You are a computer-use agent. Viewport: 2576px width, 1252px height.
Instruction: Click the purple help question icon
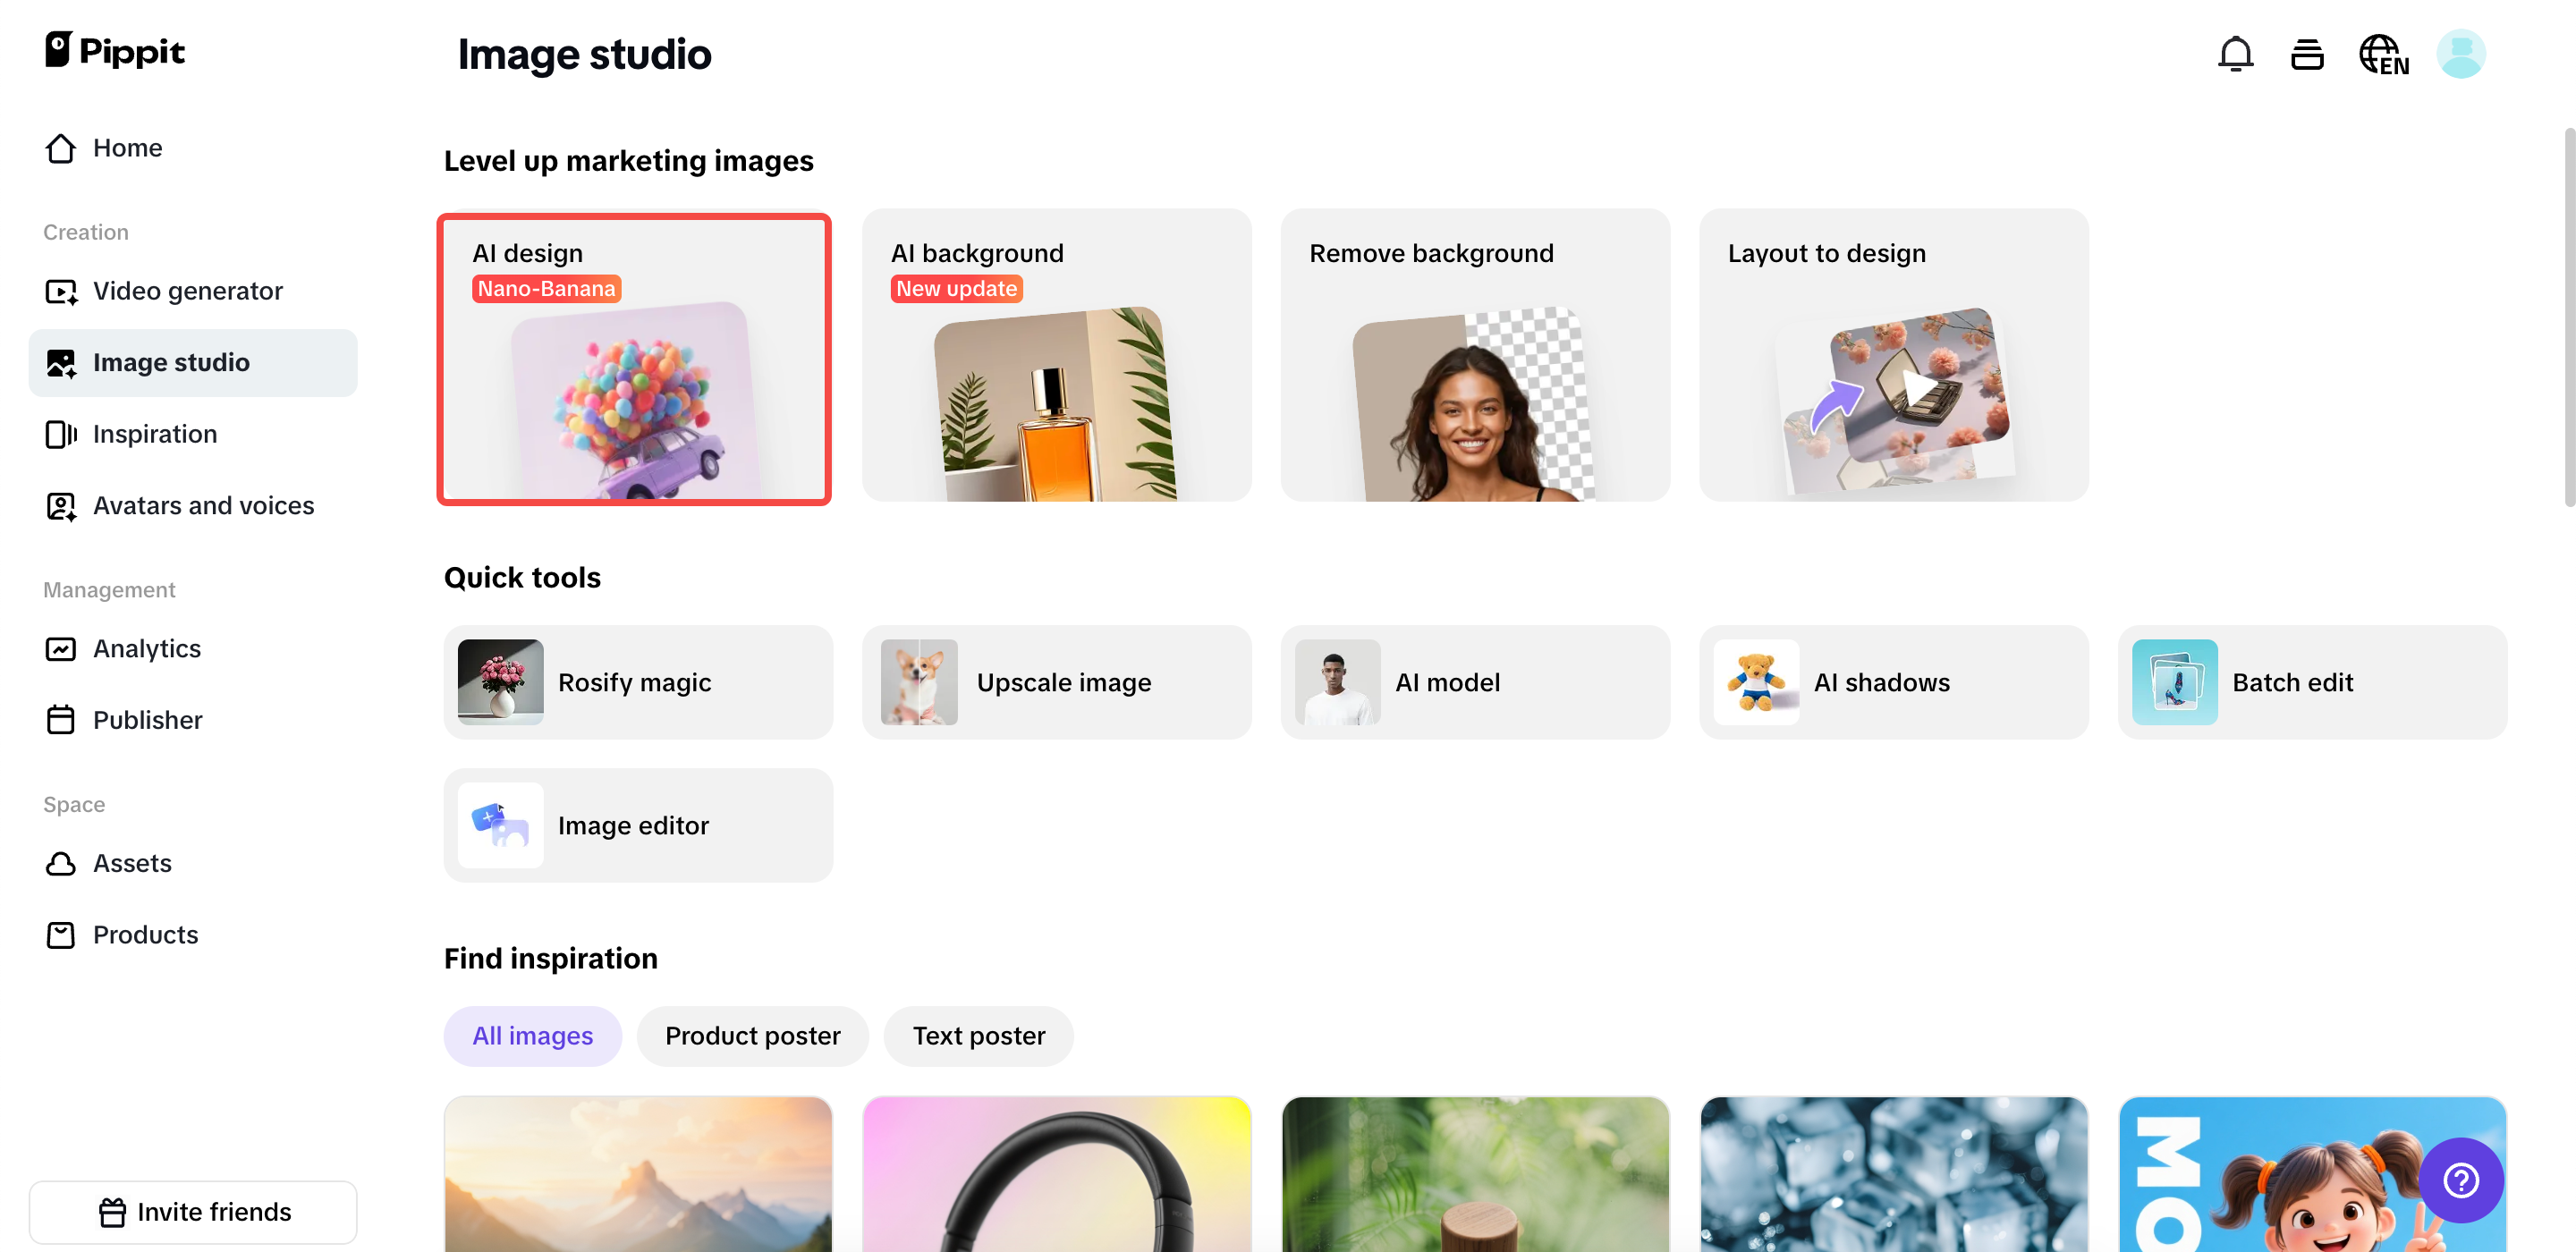point(2460,1180)
